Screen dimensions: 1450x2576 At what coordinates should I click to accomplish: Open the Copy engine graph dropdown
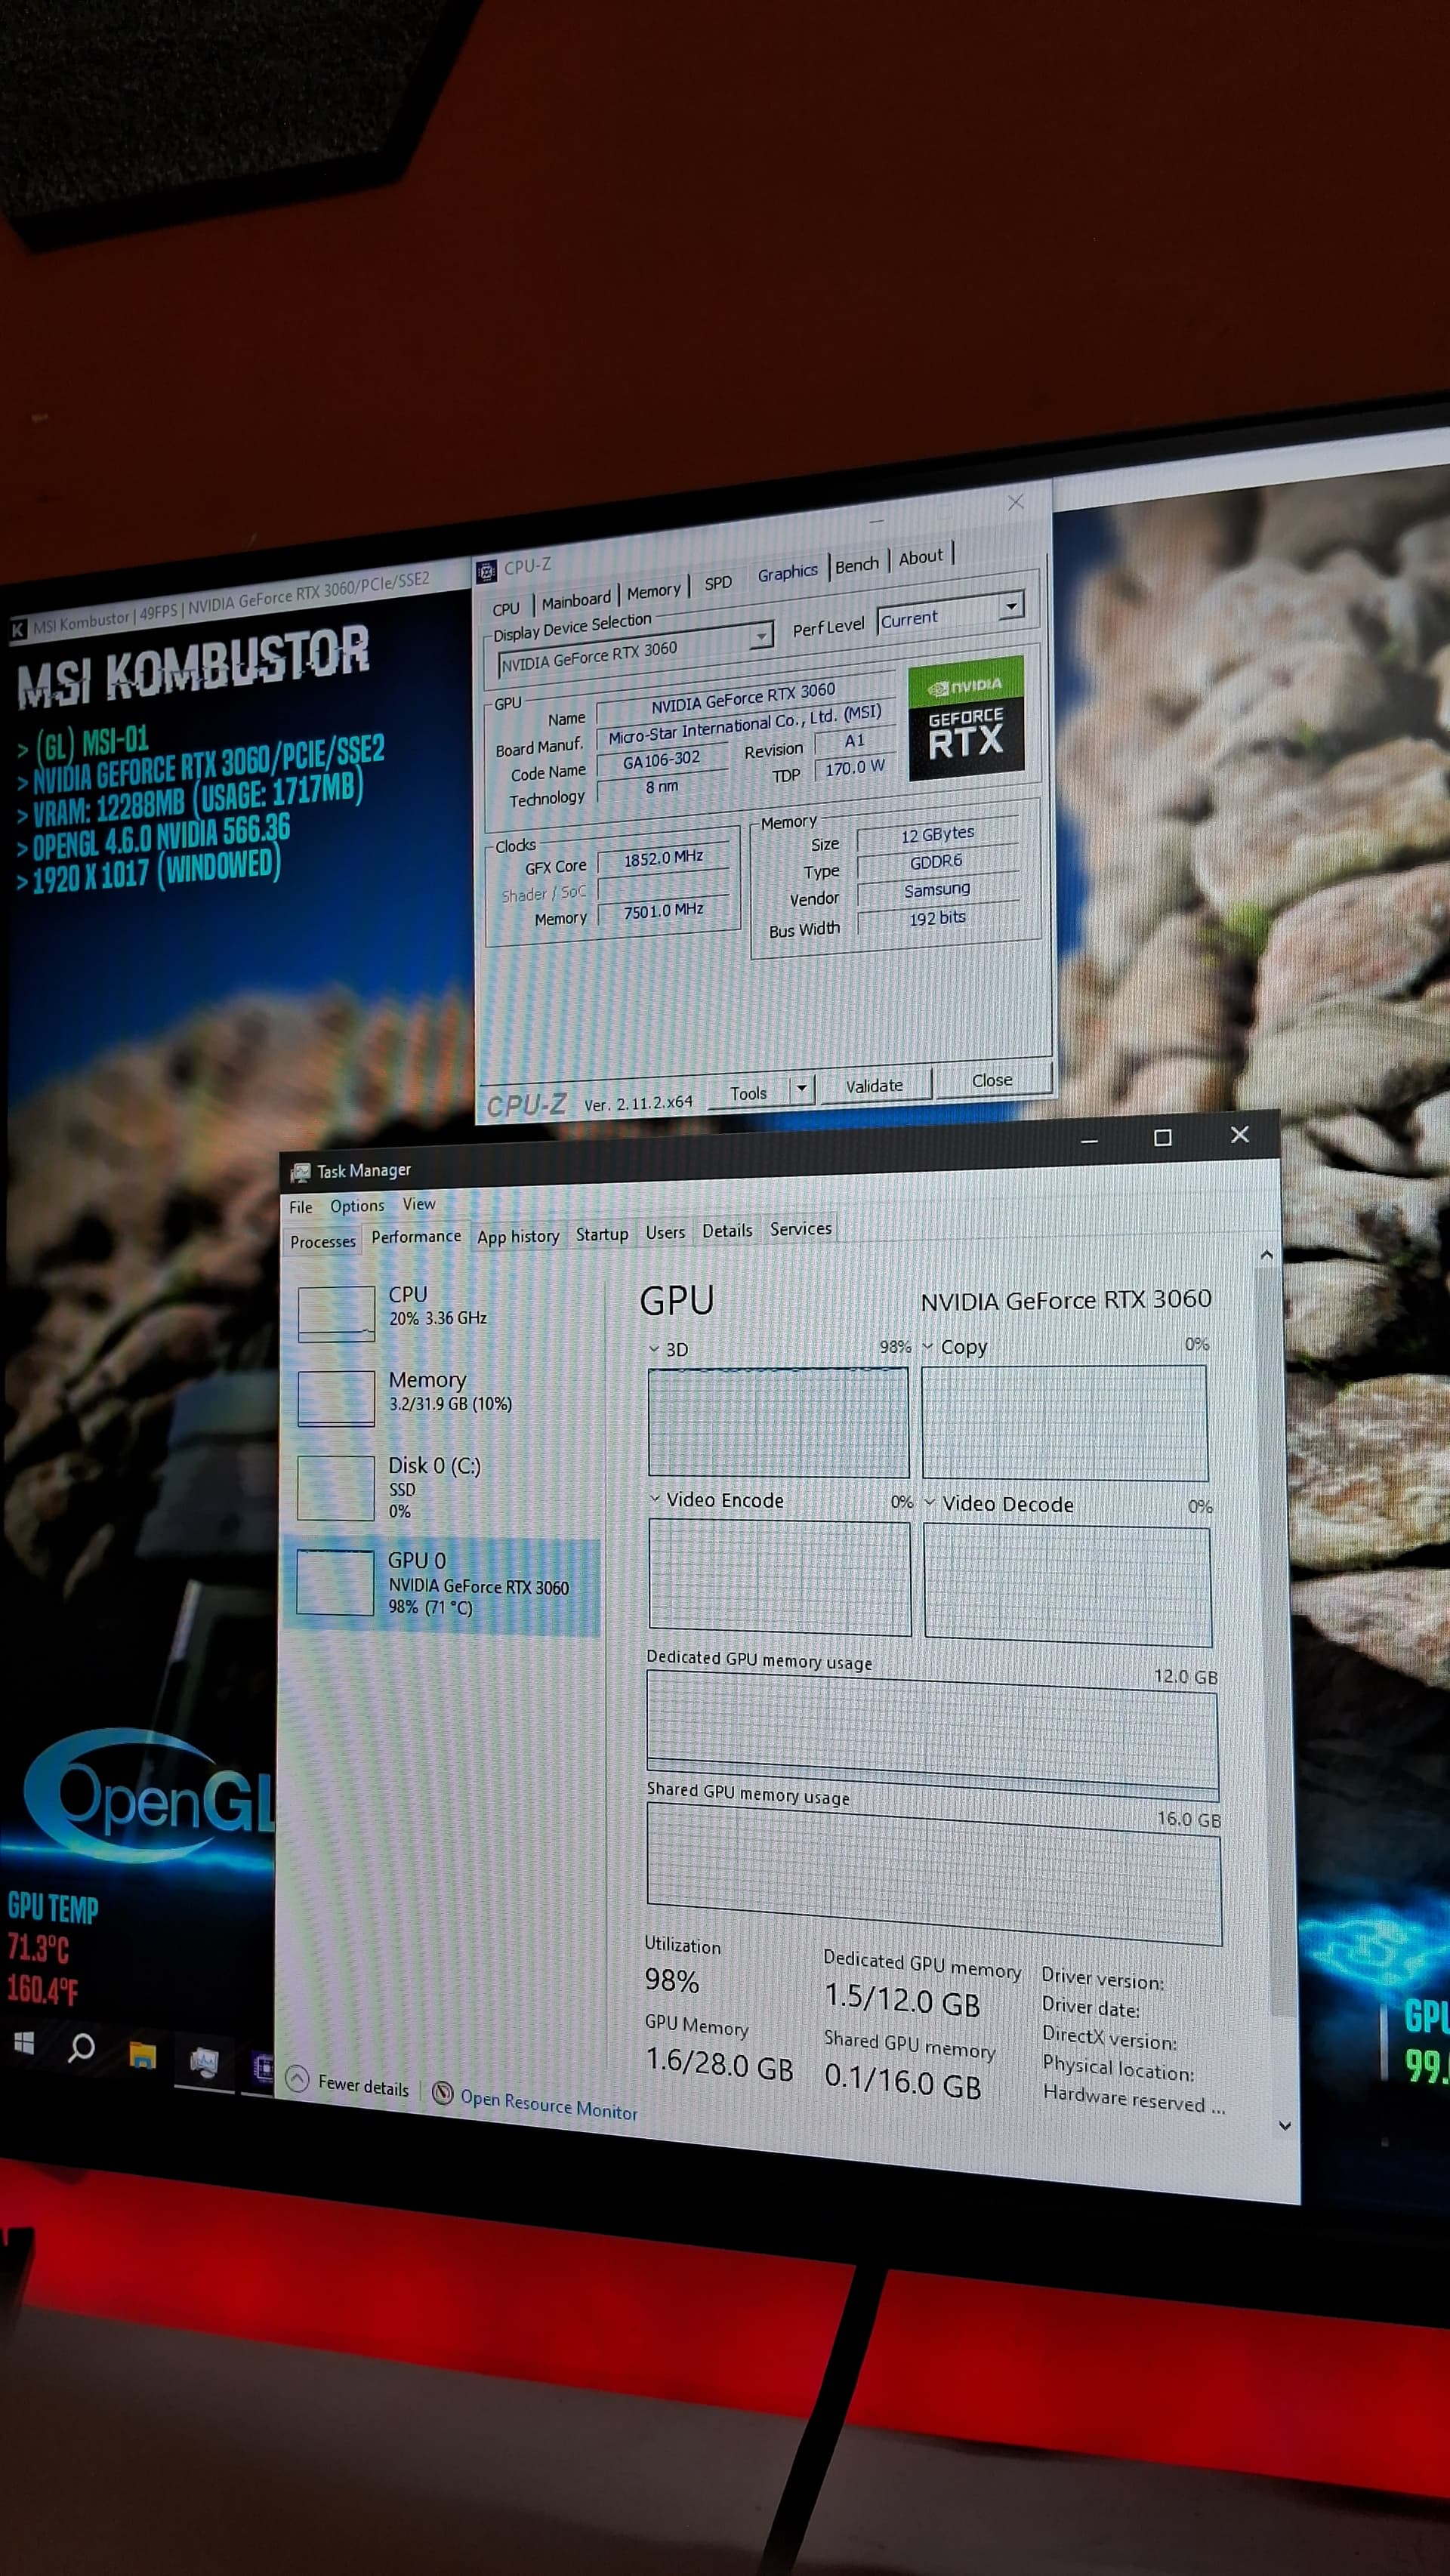tap(928, 1347)
